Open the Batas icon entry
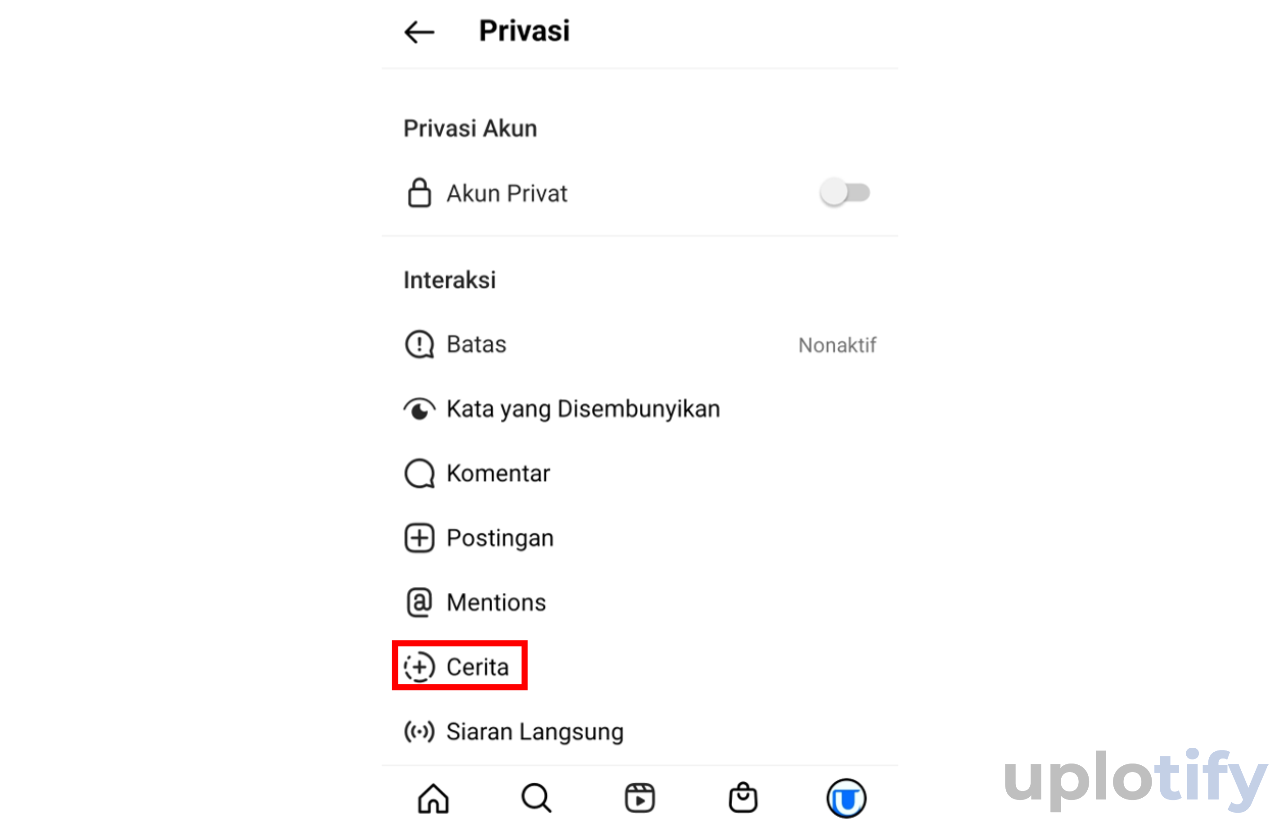This screenshot has height=827, width=1280. (419, 345)
